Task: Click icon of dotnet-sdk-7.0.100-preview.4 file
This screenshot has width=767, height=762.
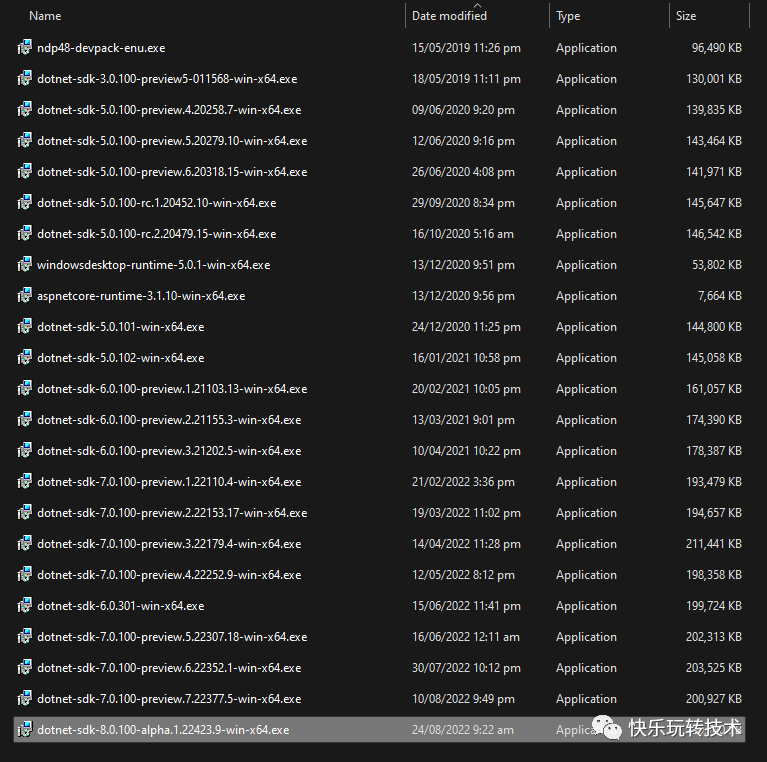Action: [x=24, y=574]
